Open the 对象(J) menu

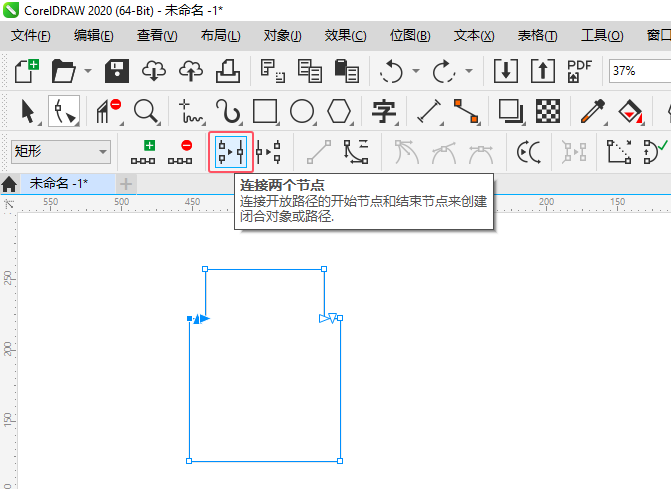click(282, 36)
